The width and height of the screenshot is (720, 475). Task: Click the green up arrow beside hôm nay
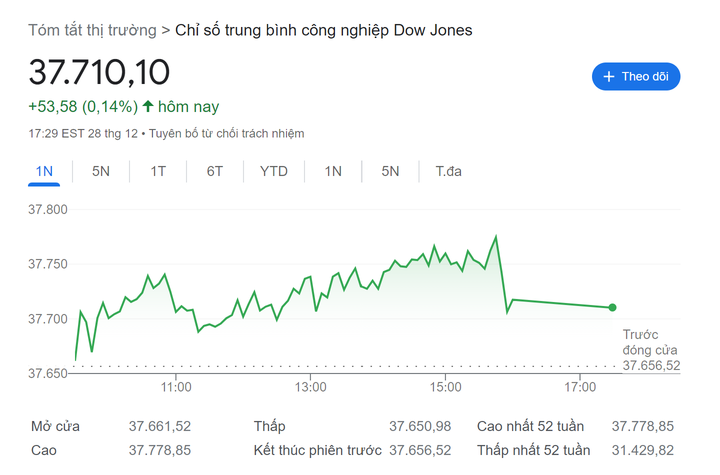(x=148, y=106)
